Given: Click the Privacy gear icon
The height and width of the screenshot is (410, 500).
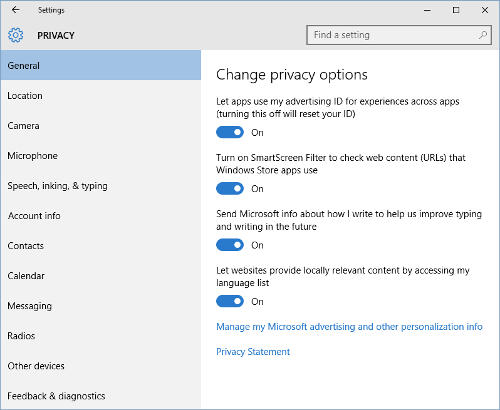Looking at the screenshot, I should point(16,35).
